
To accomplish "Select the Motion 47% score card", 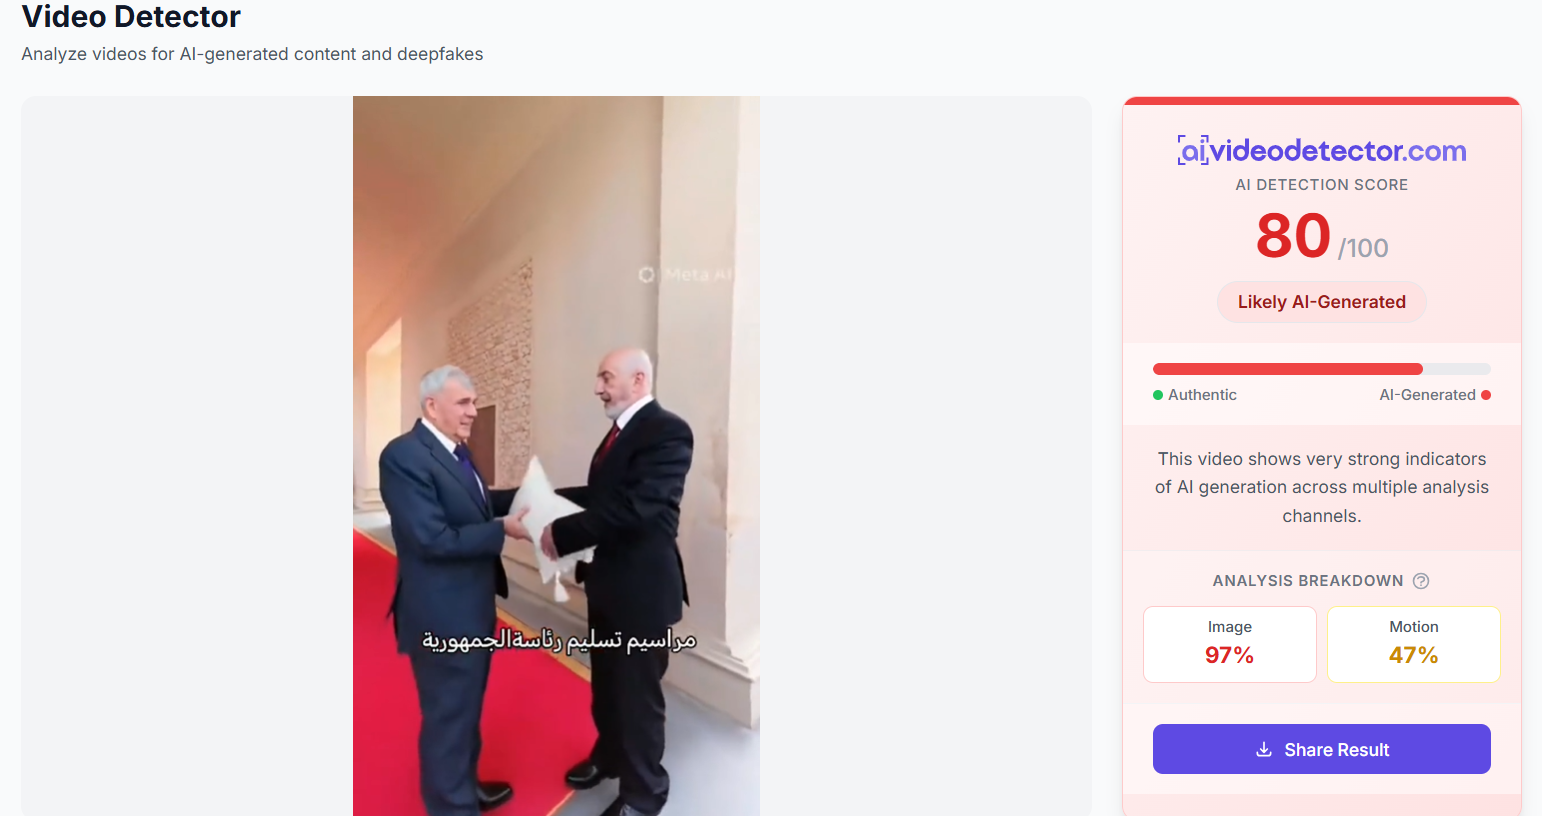I will click(x=1413, y=645).
